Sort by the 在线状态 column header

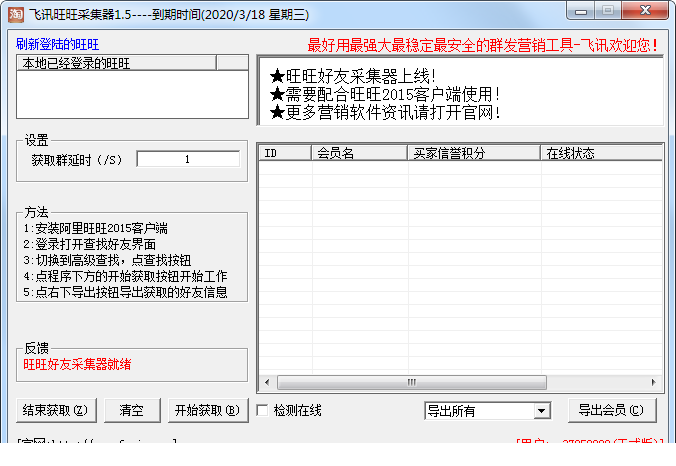click(601, 153)
